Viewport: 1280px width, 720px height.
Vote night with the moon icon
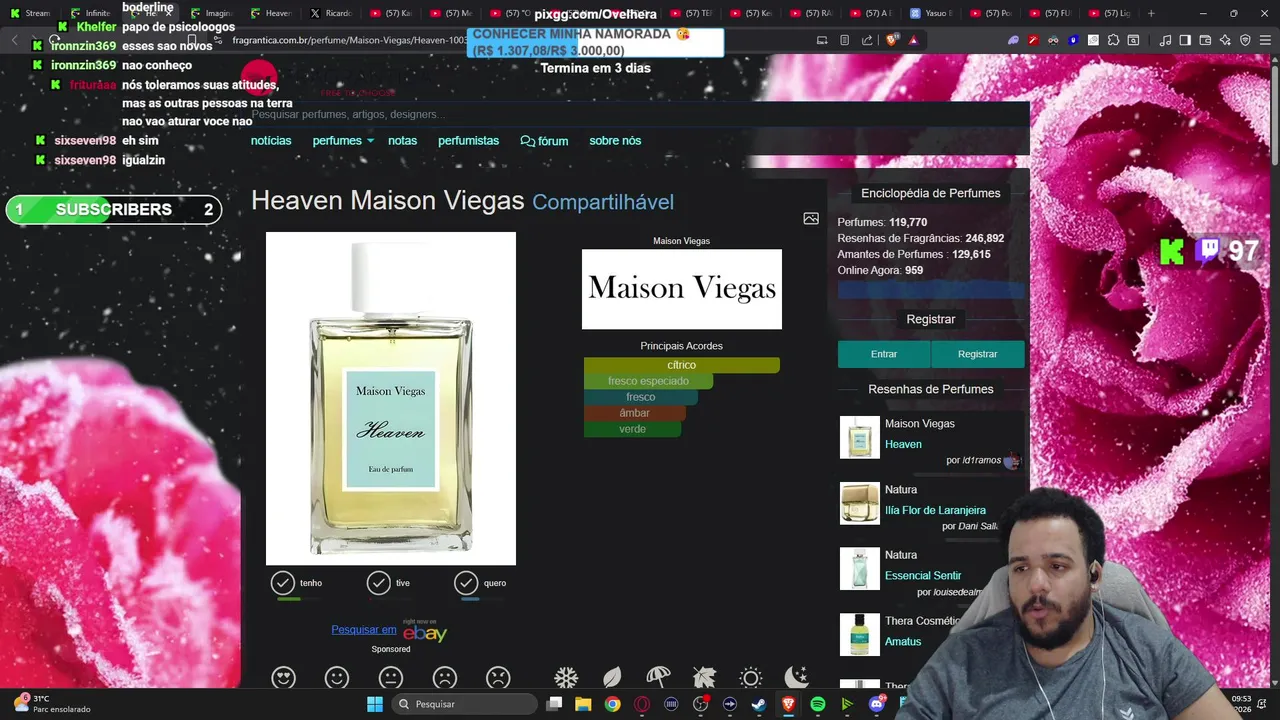tap(796, 678)
